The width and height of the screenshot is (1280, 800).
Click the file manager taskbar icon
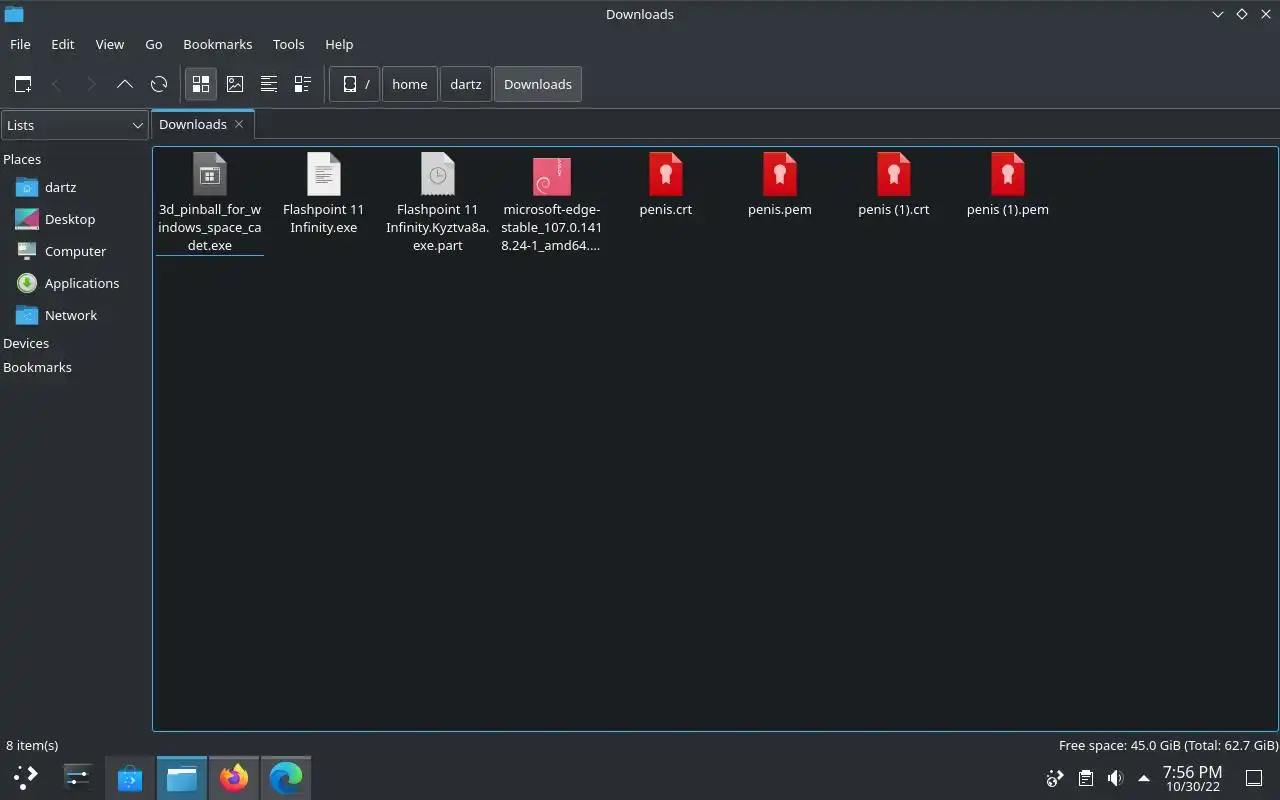point(181,777)
